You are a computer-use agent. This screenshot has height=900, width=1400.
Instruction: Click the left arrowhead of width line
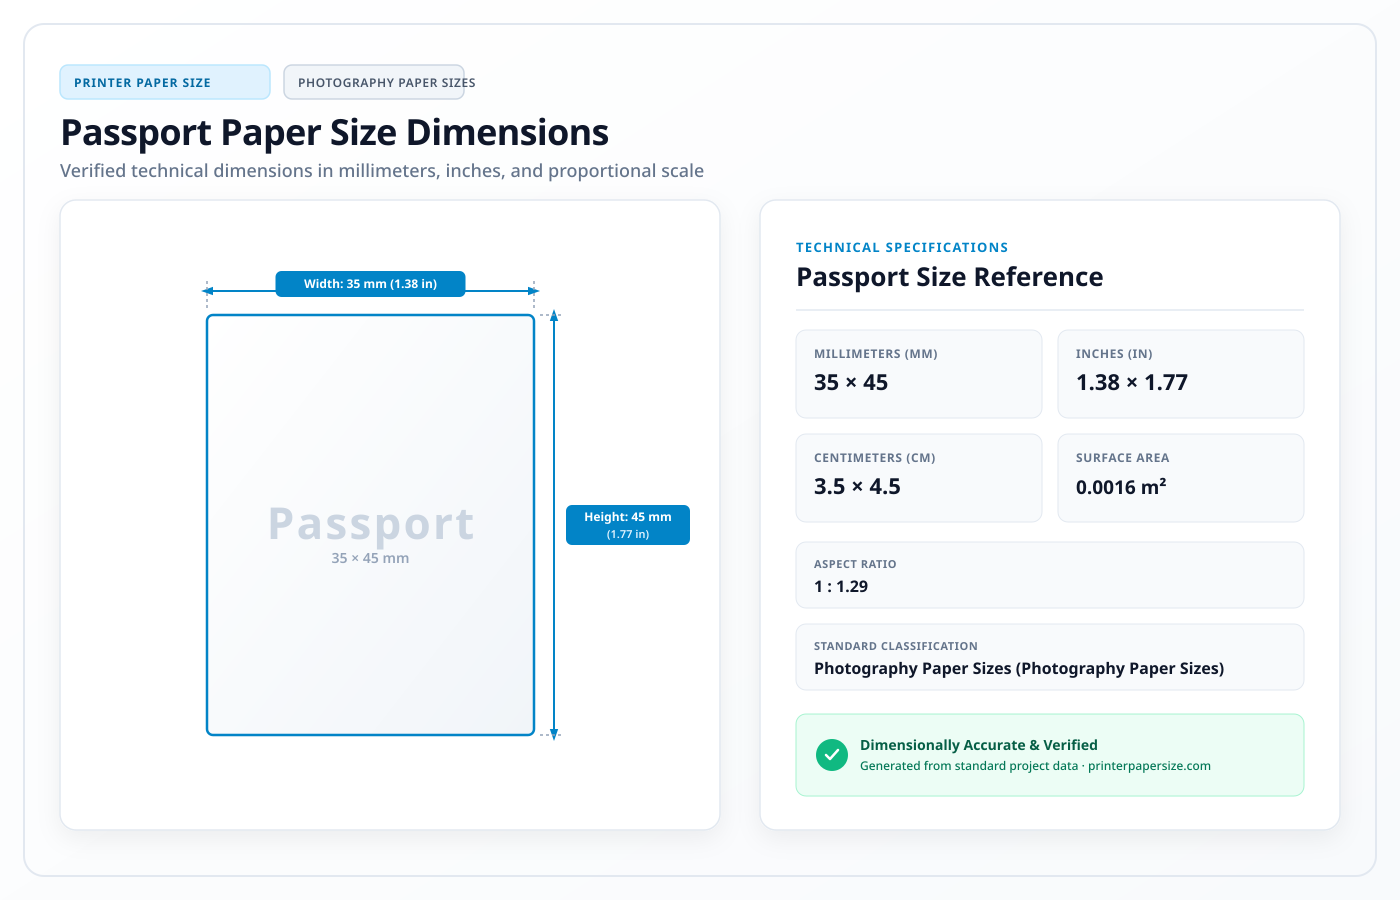click(x=208, y=291)
